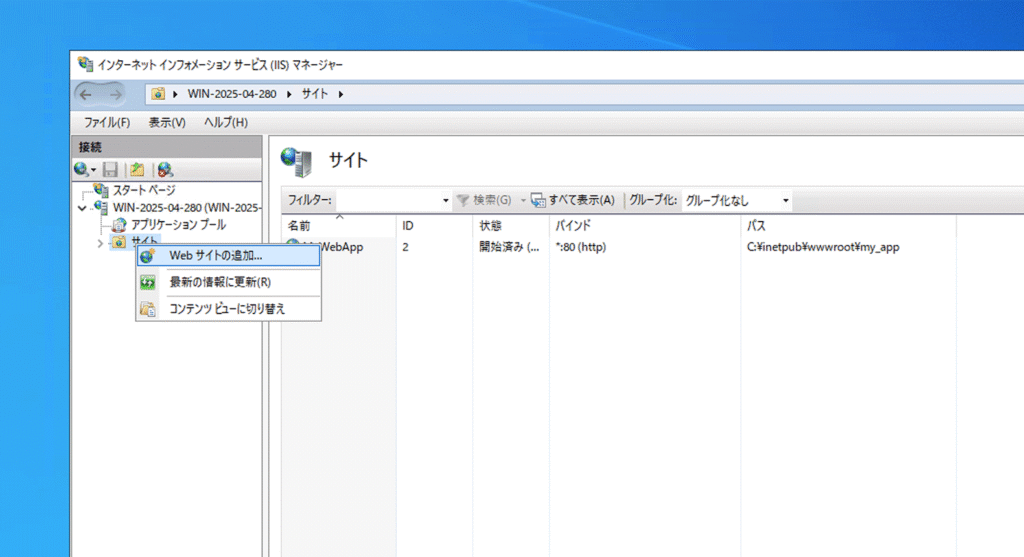Open the ファイル(F) menu
The image size is (1024, 557).
[107, 123]
